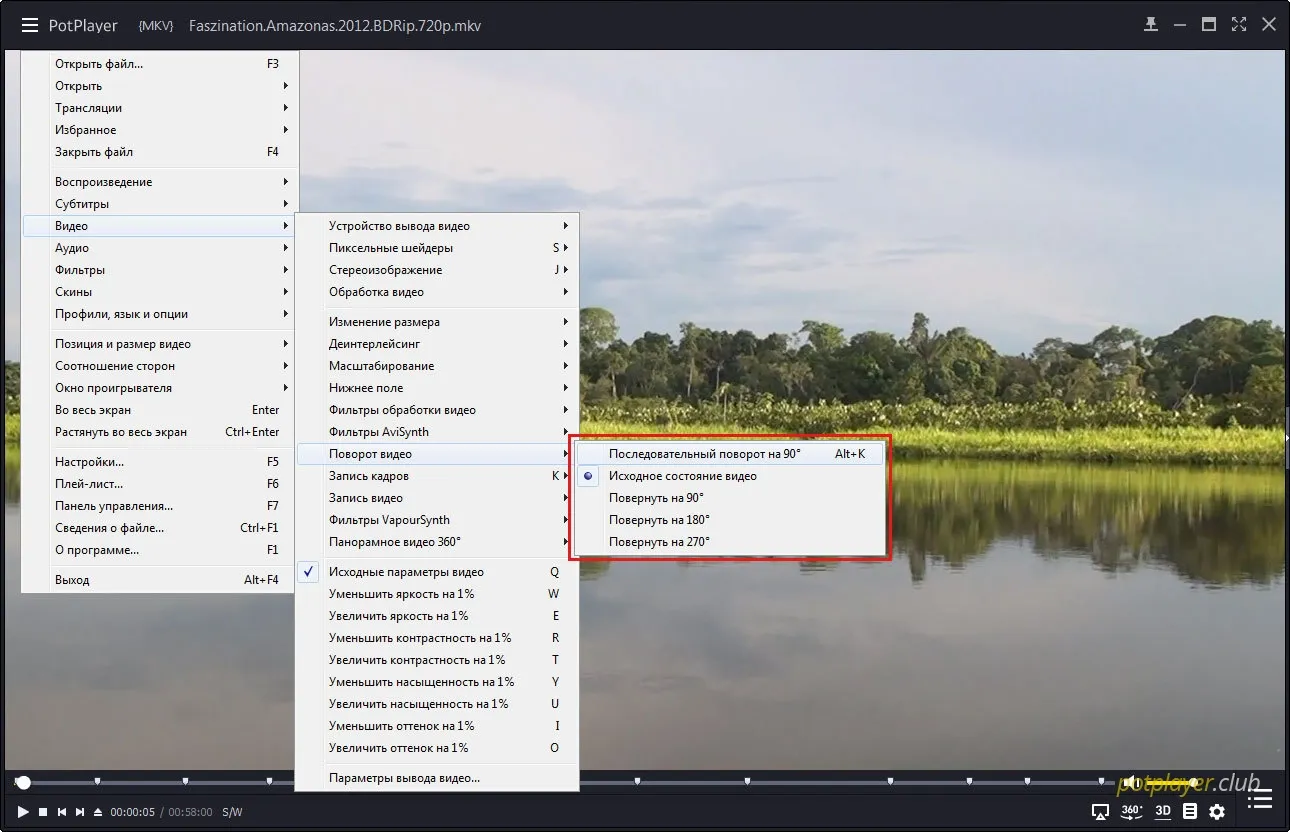Click 'Увеличить насыщенность на 1%'
The height and width of the screenshot is (832, 1290).
point(437,704)
